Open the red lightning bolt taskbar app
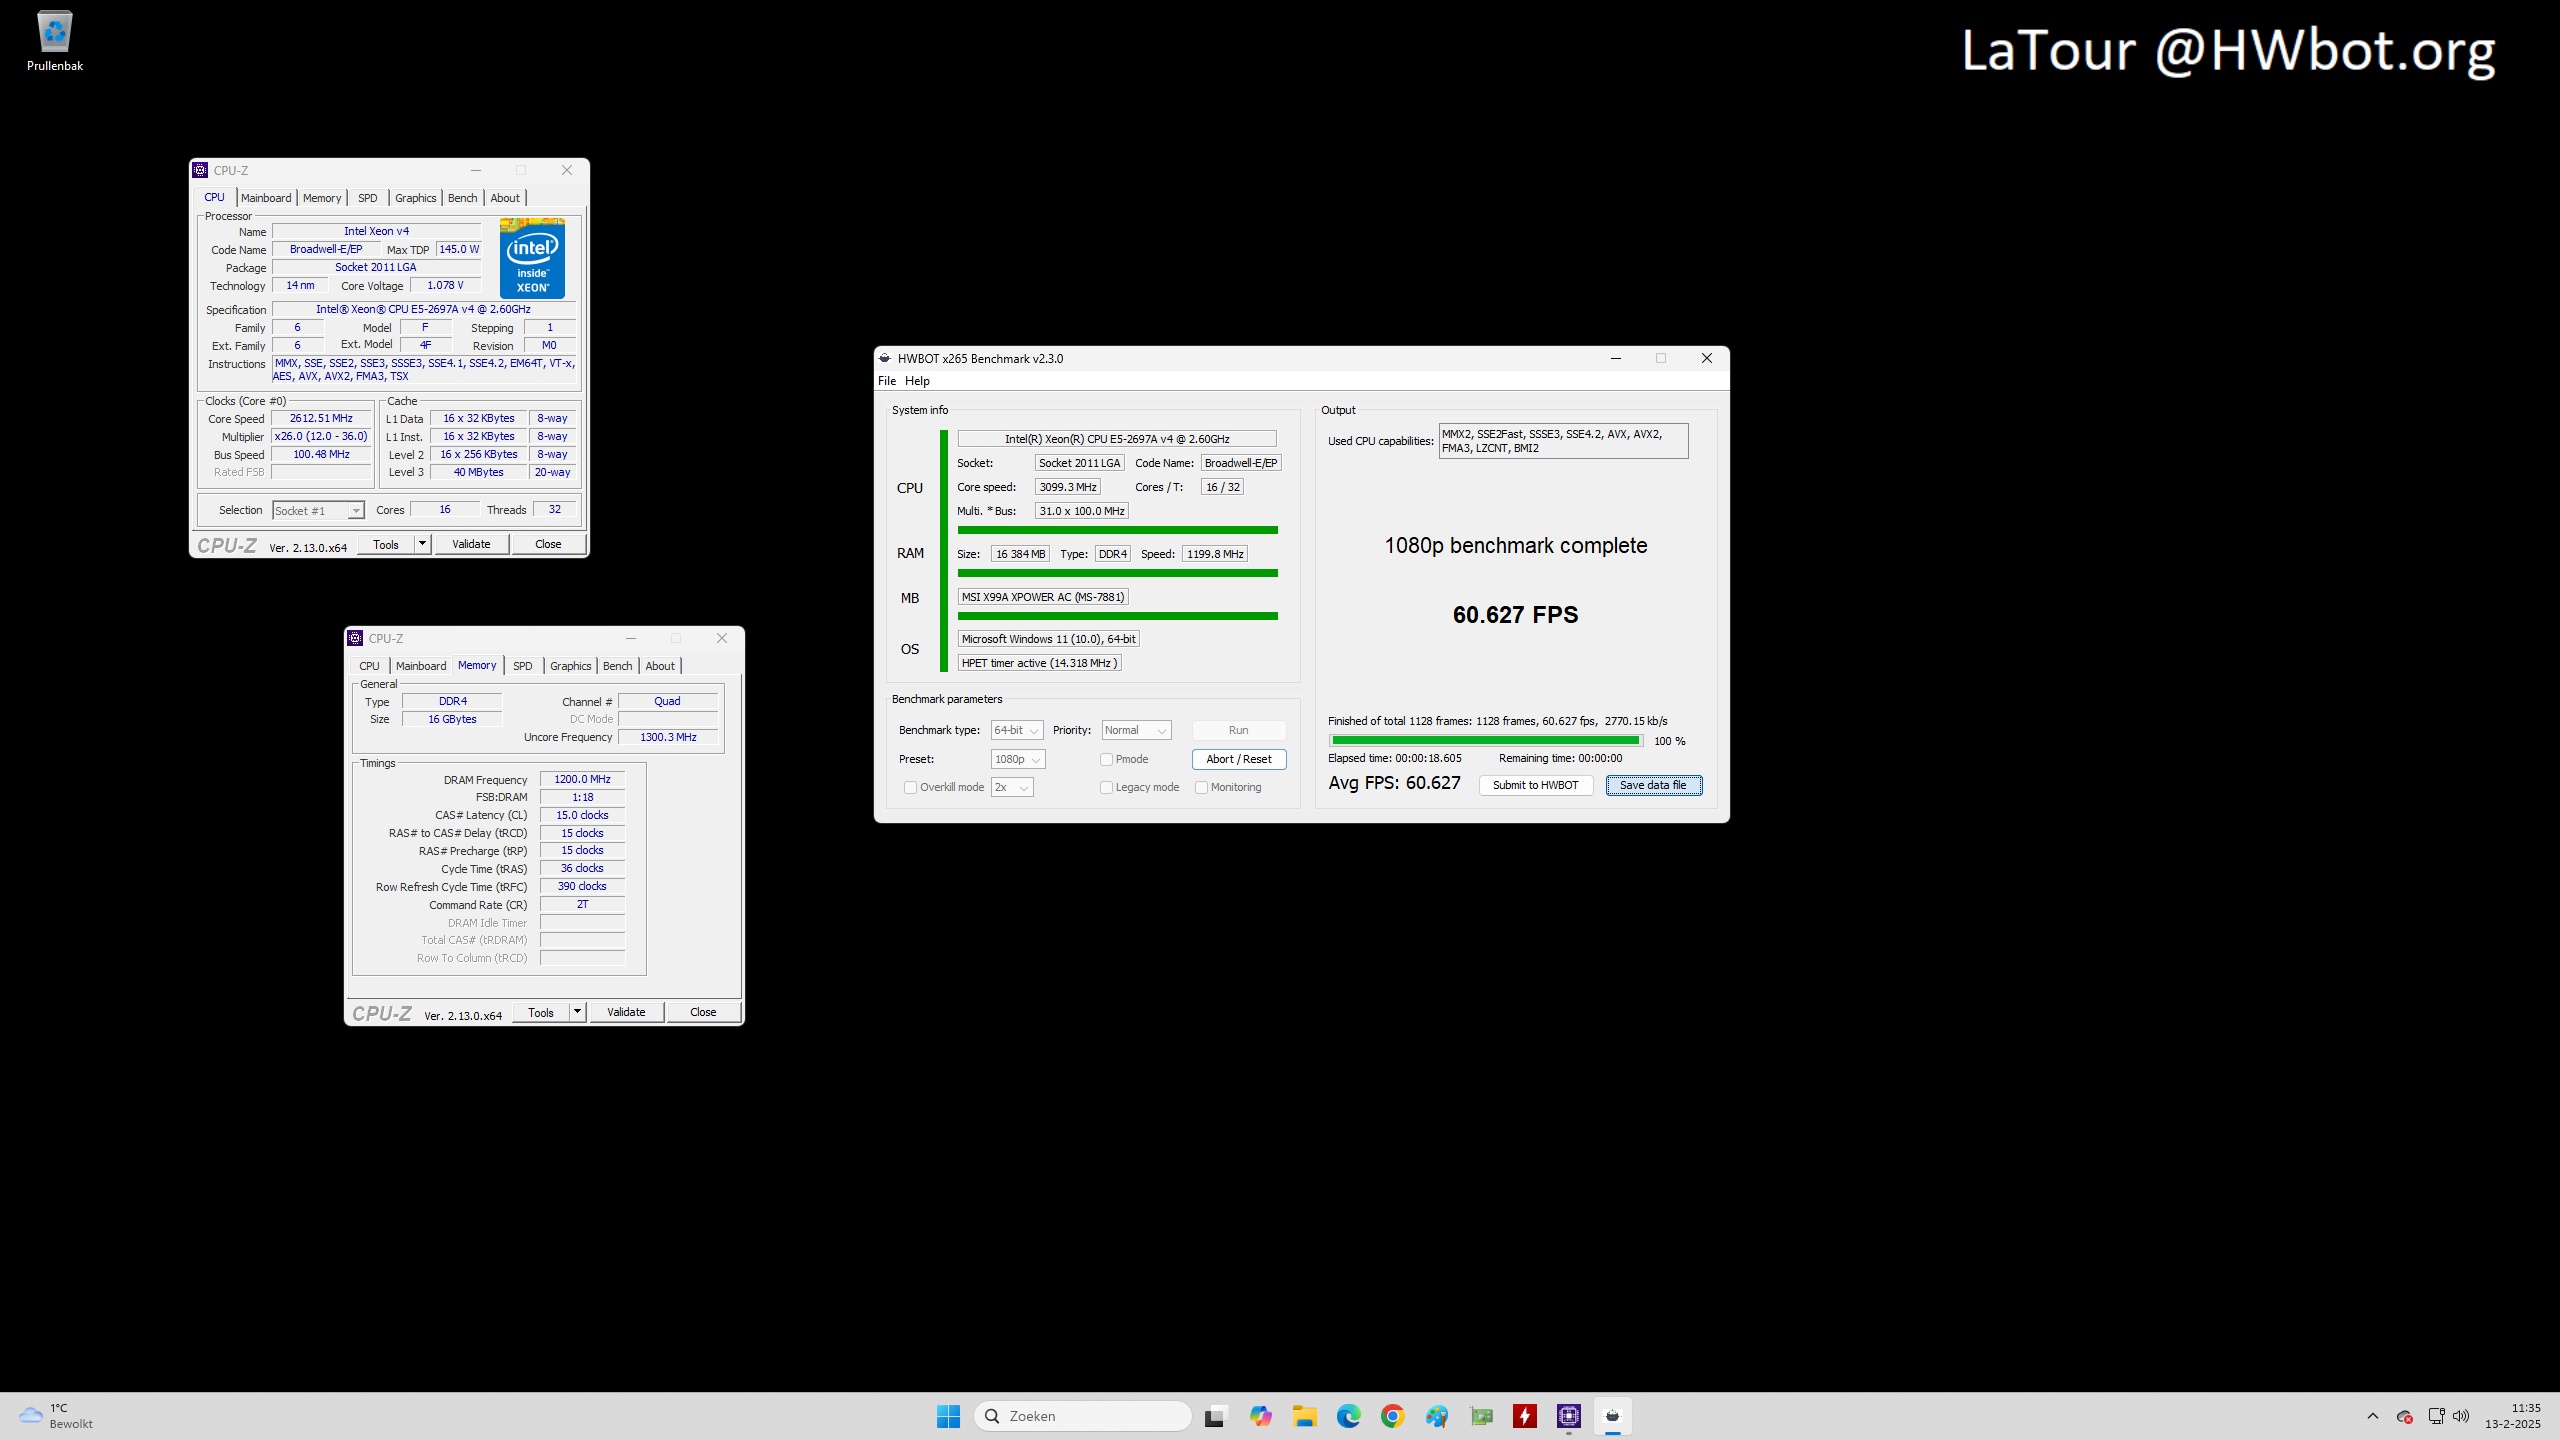The height and width of the screenshot is (1440, 2560). (1525, 1416)
